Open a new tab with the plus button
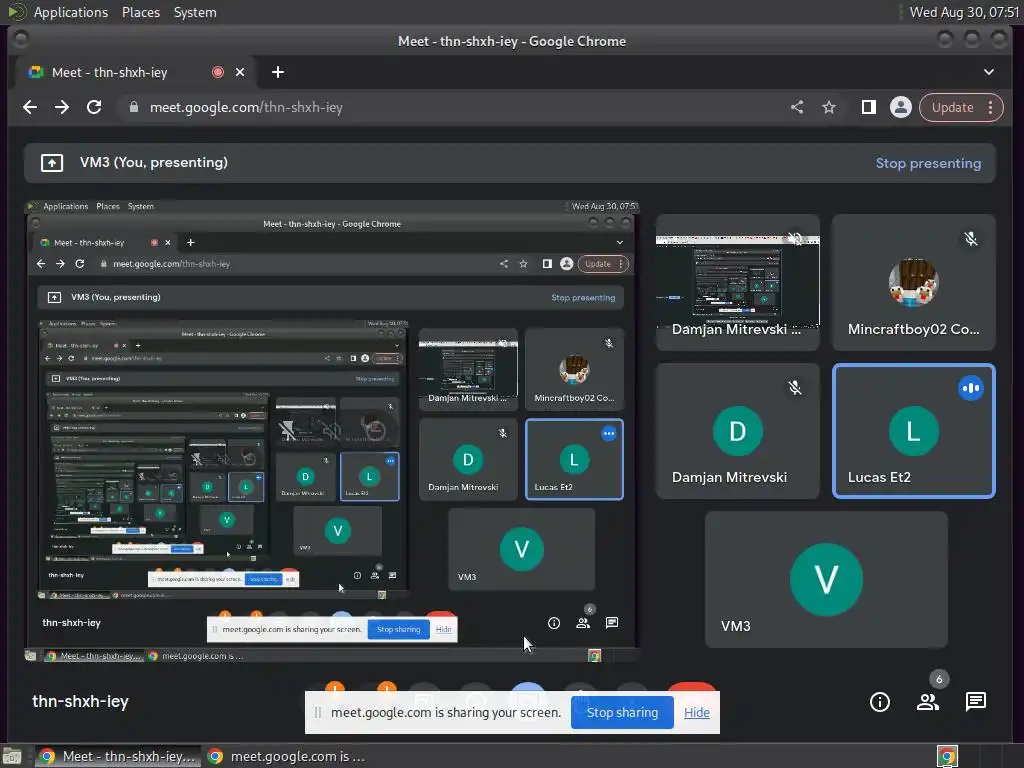This screenshot has height=768, width=1024. [278, 72]
